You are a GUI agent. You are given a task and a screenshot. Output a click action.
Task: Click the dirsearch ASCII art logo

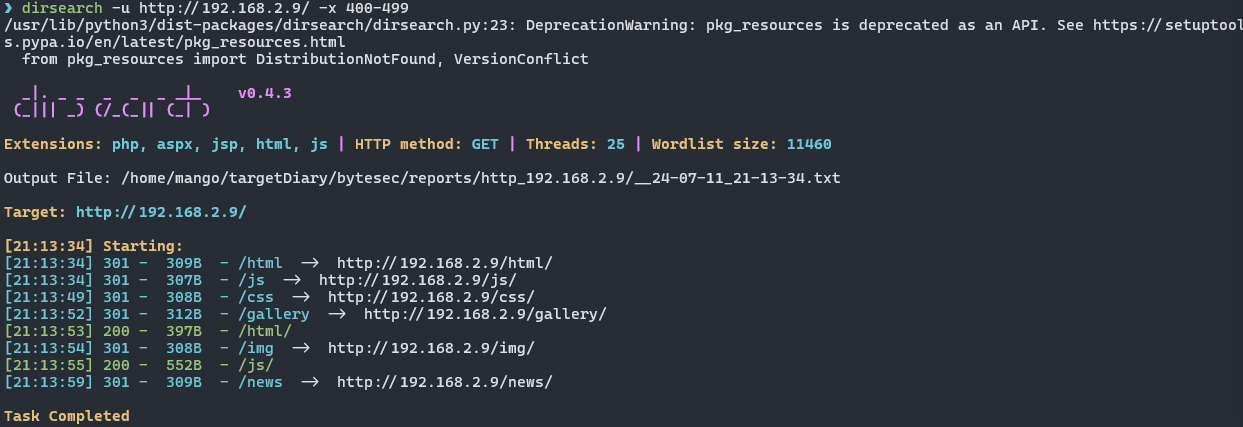111,104
